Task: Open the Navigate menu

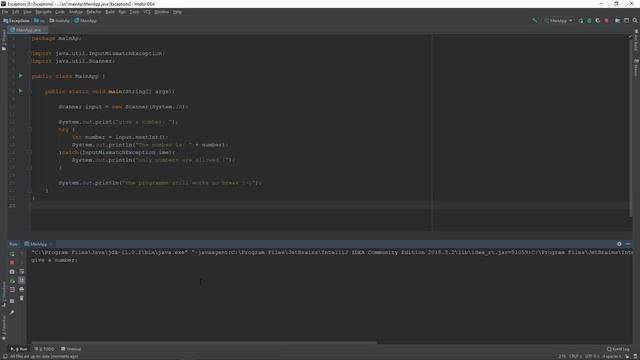Action: [x=43, y=12]
